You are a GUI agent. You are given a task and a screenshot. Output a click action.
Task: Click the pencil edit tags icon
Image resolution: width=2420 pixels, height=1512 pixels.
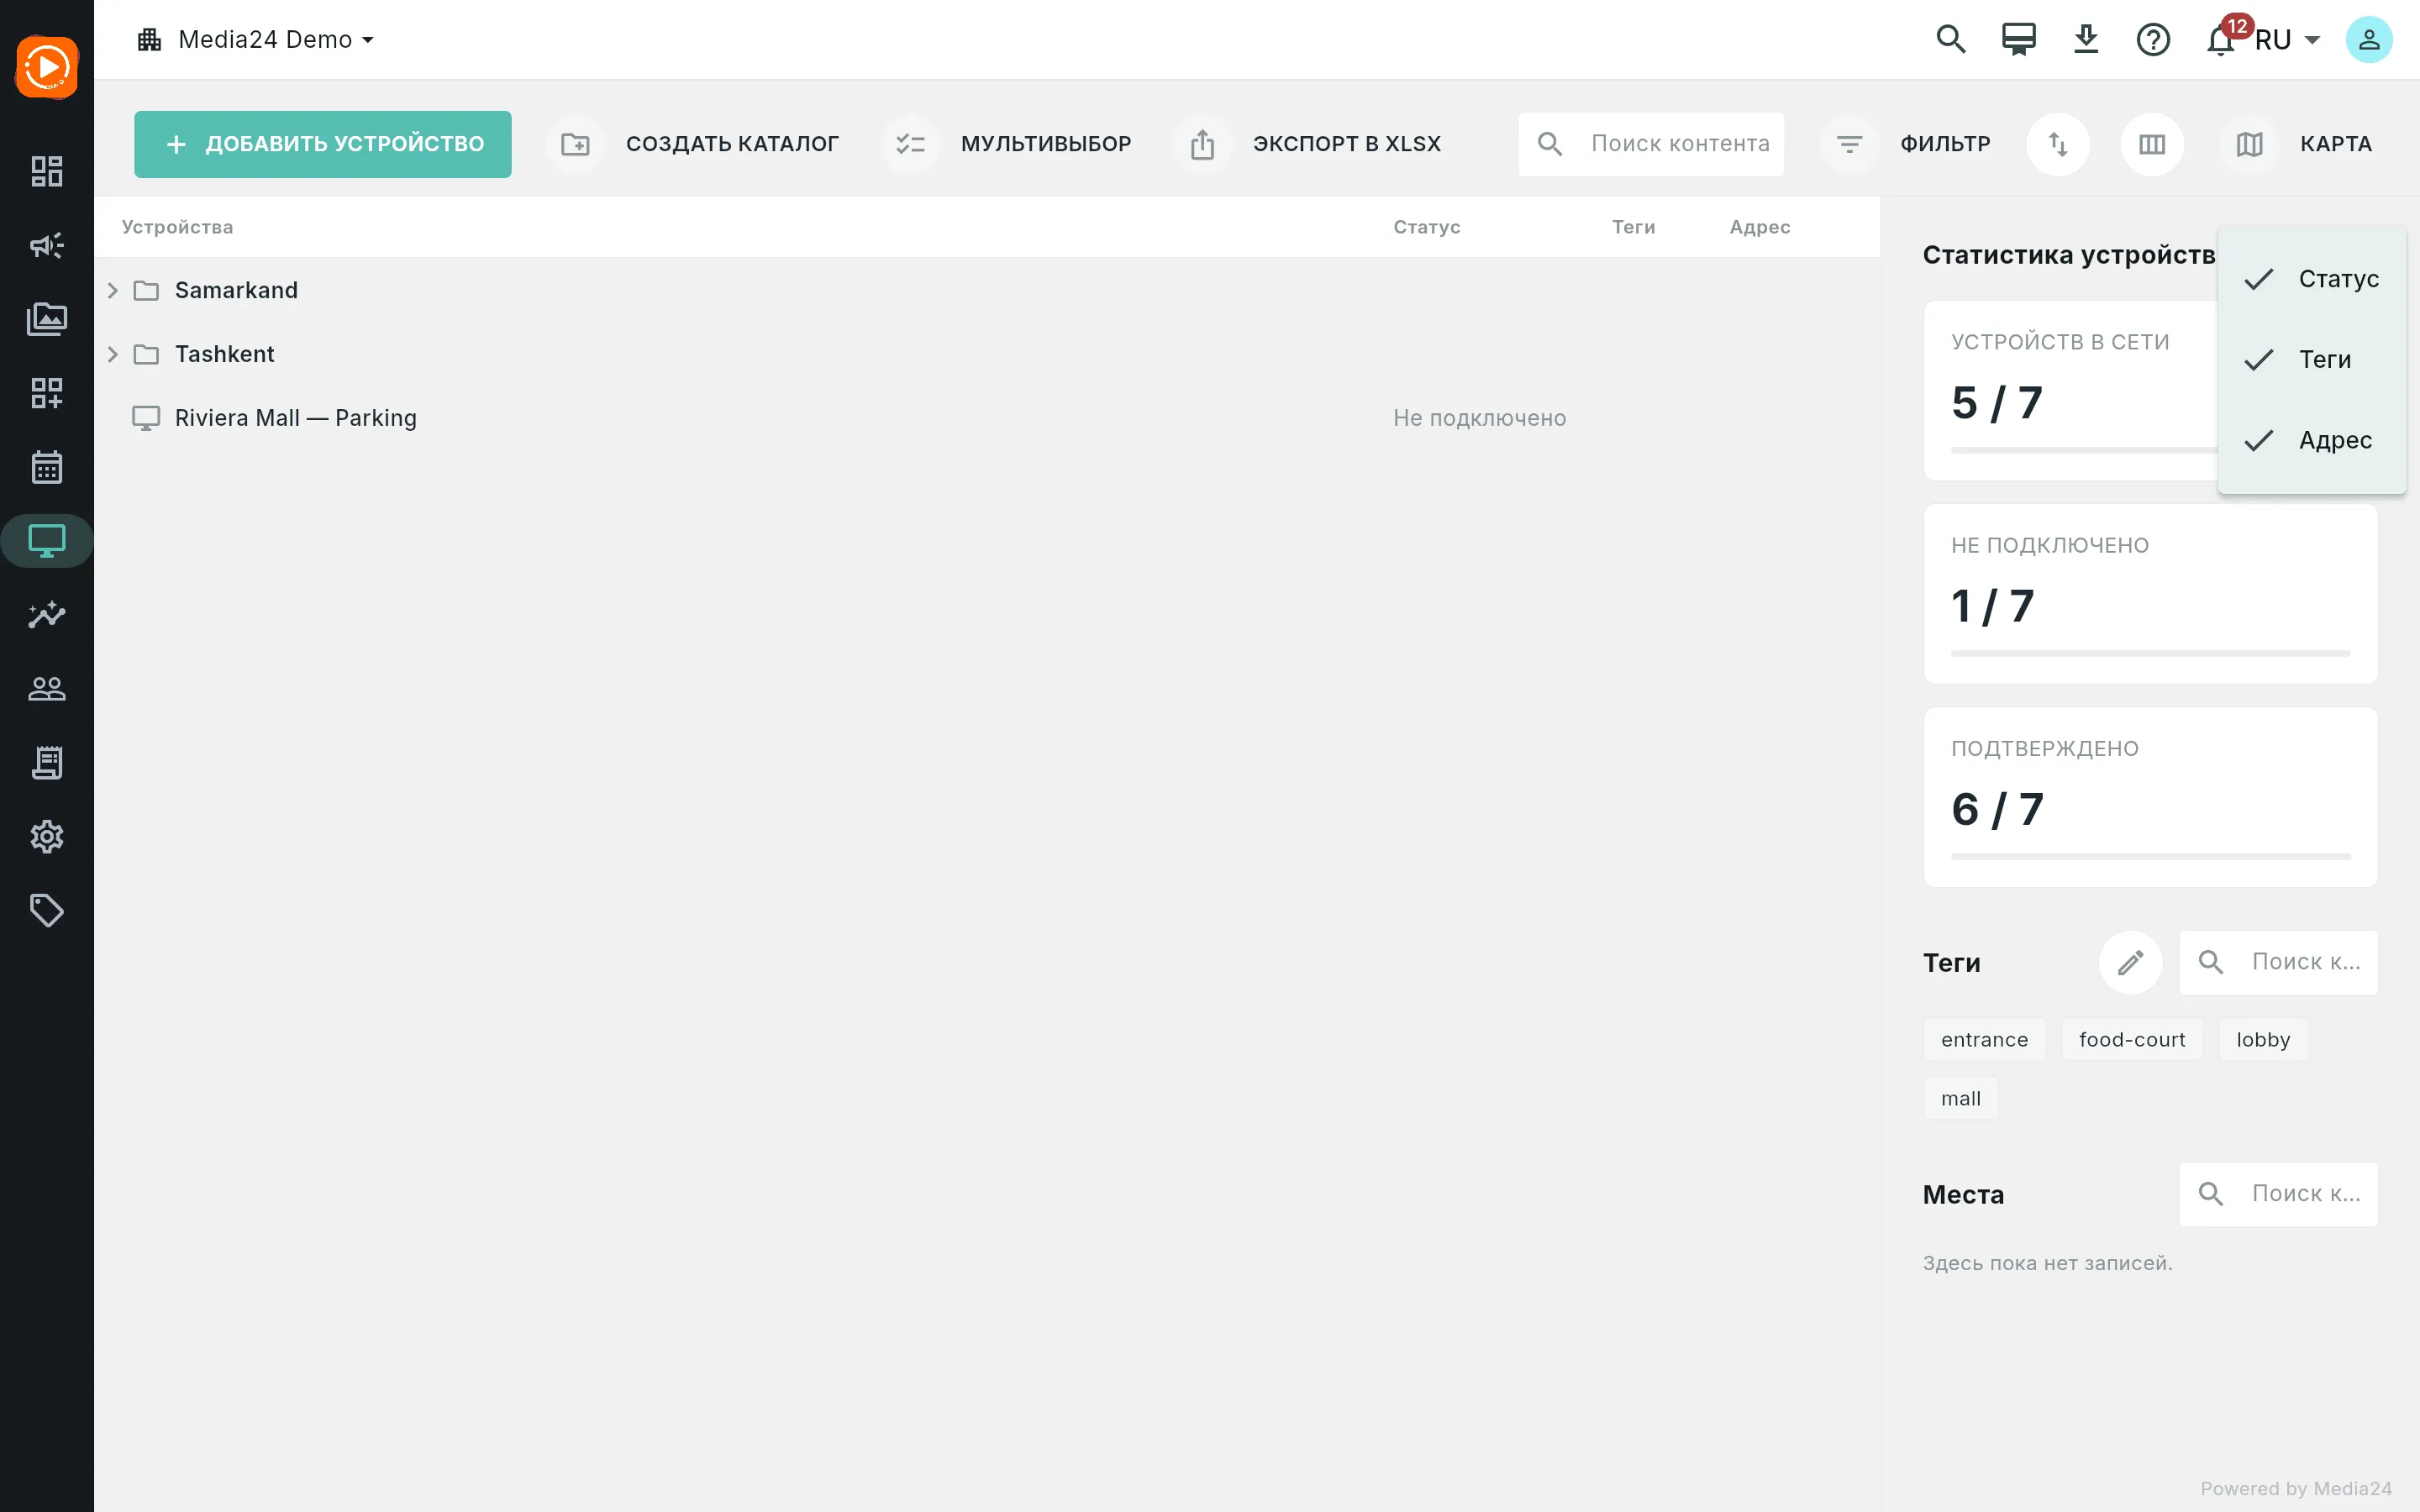(x=2130, y=962)
